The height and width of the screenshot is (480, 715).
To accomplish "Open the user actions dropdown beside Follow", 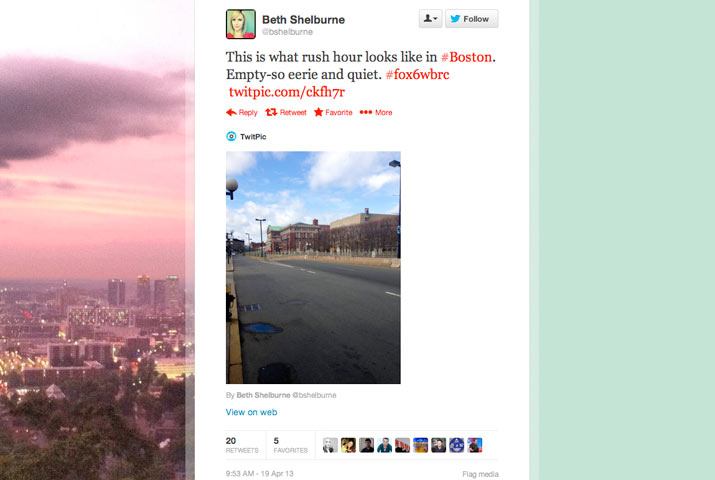I will pos(430,19).
